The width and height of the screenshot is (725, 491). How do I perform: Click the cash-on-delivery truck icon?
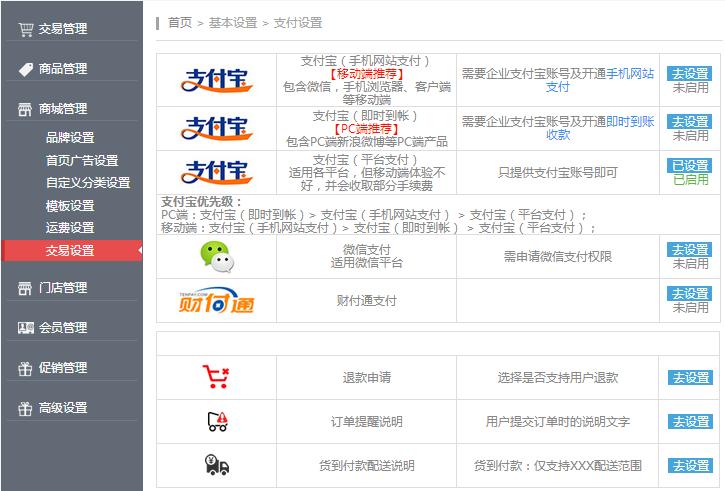(217, 465)
